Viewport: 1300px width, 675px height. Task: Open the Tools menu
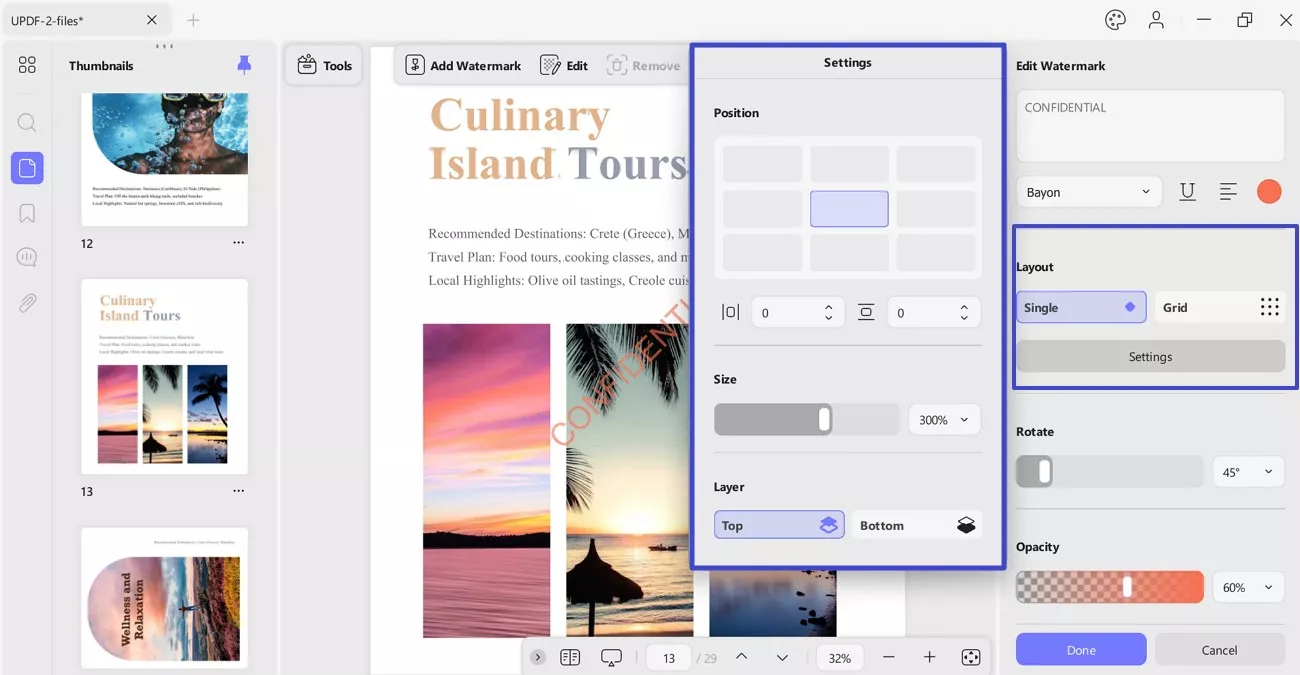[x=325, y=65]
